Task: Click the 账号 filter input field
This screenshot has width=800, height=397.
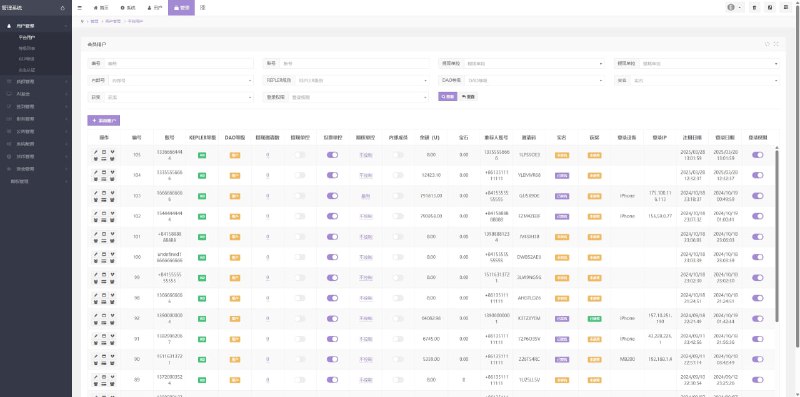Action: coord(354,63)
